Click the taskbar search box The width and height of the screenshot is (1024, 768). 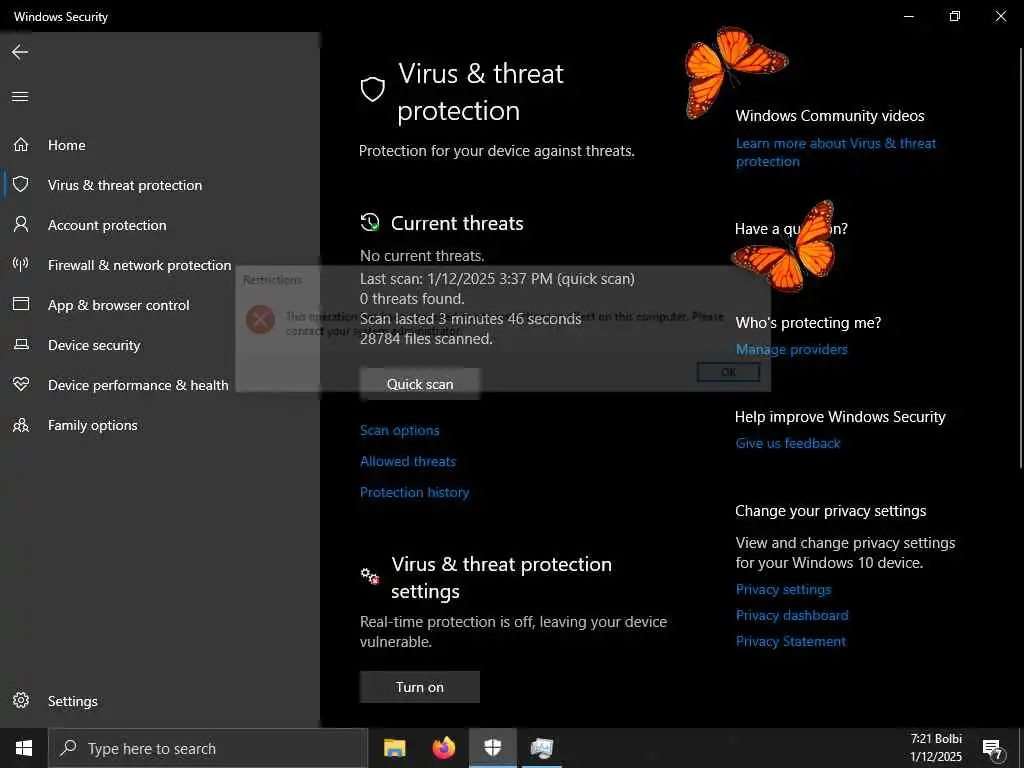pyautogui.click(x=208, y=748)
